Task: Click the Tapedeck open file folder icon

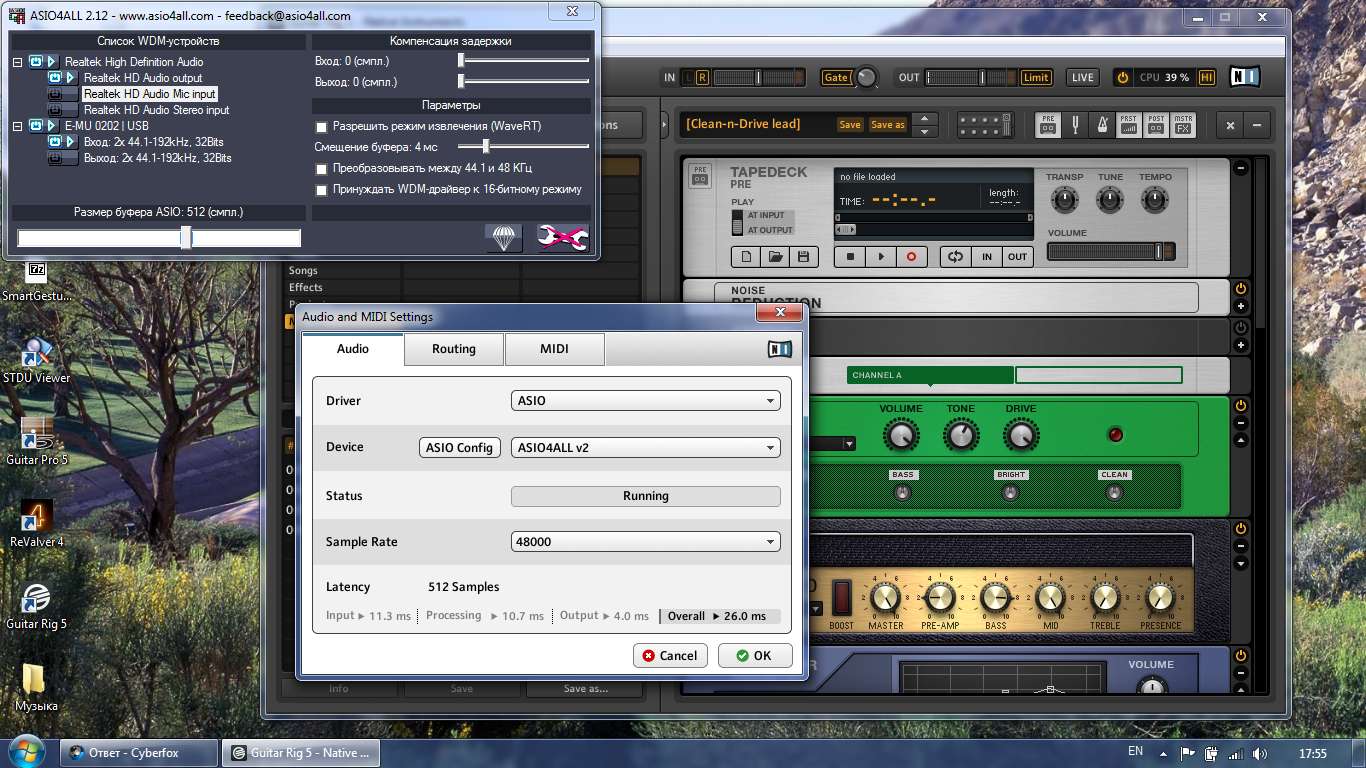Action: 775,257
